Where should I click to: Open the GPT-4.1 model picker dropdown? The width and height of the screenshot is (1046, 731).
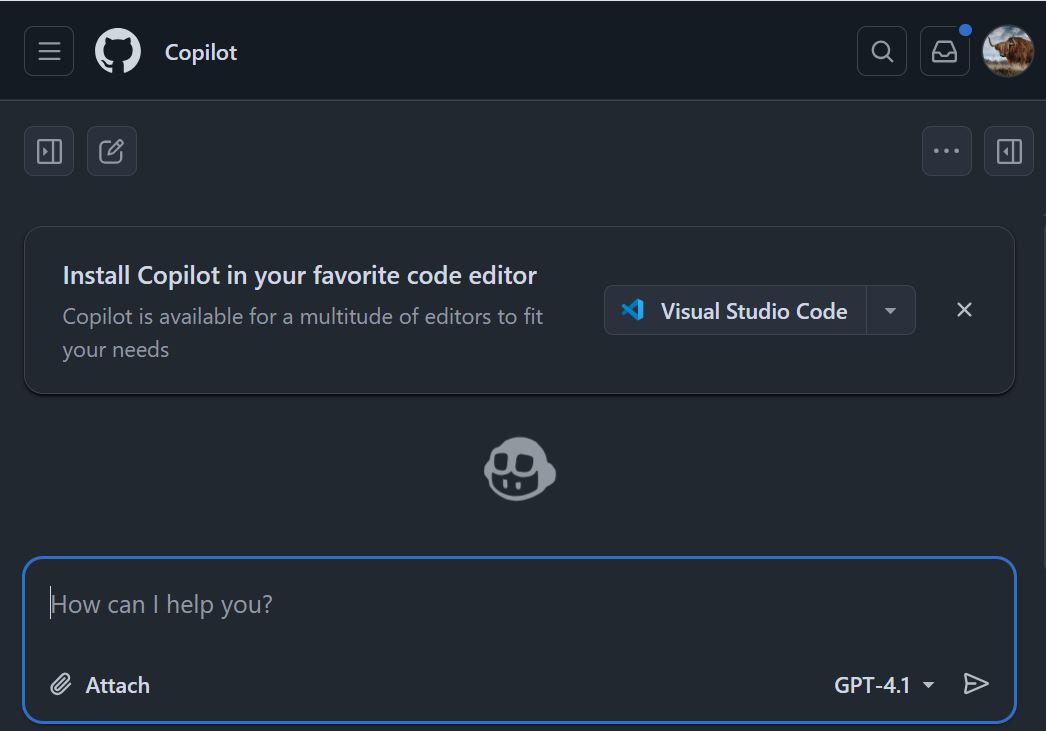(884, 685)
